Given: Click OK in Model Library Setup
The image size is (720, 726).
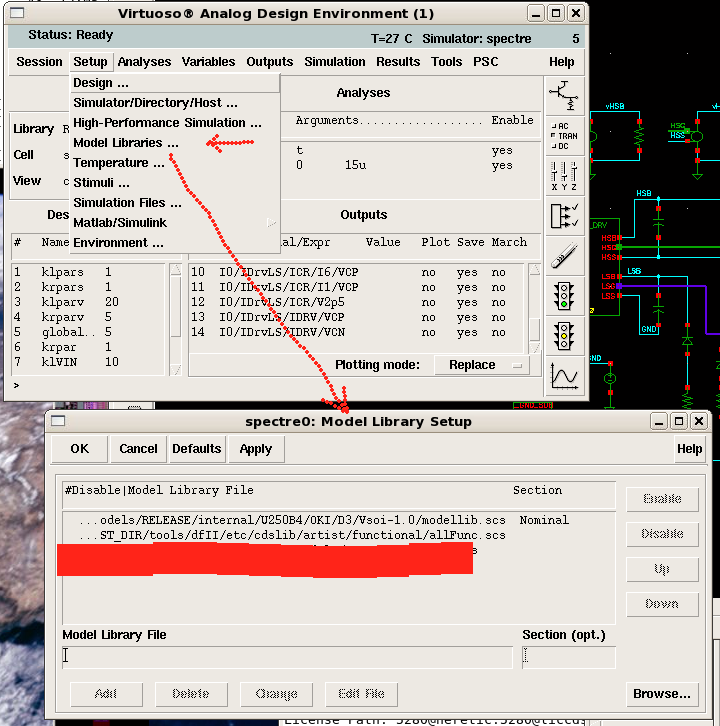Looking at the screenshot, I should (x=79, y=449).
